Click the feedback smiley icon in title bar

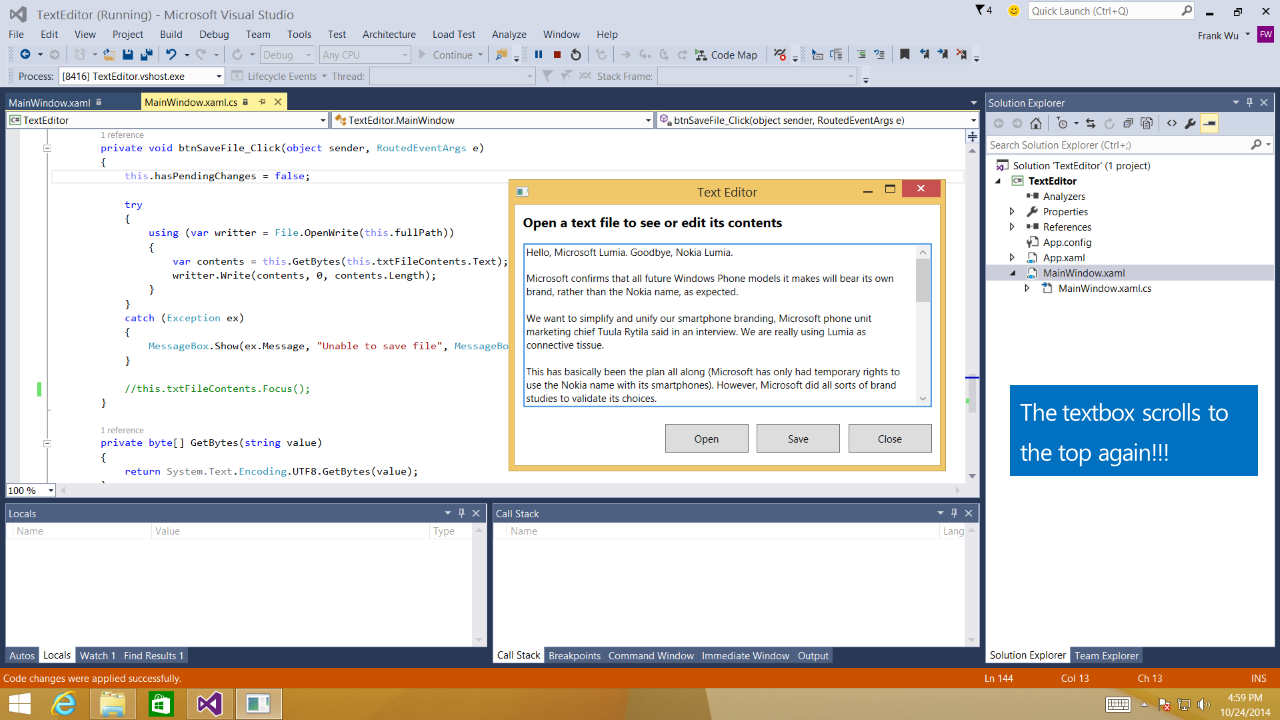click(x=1014, y=10)
